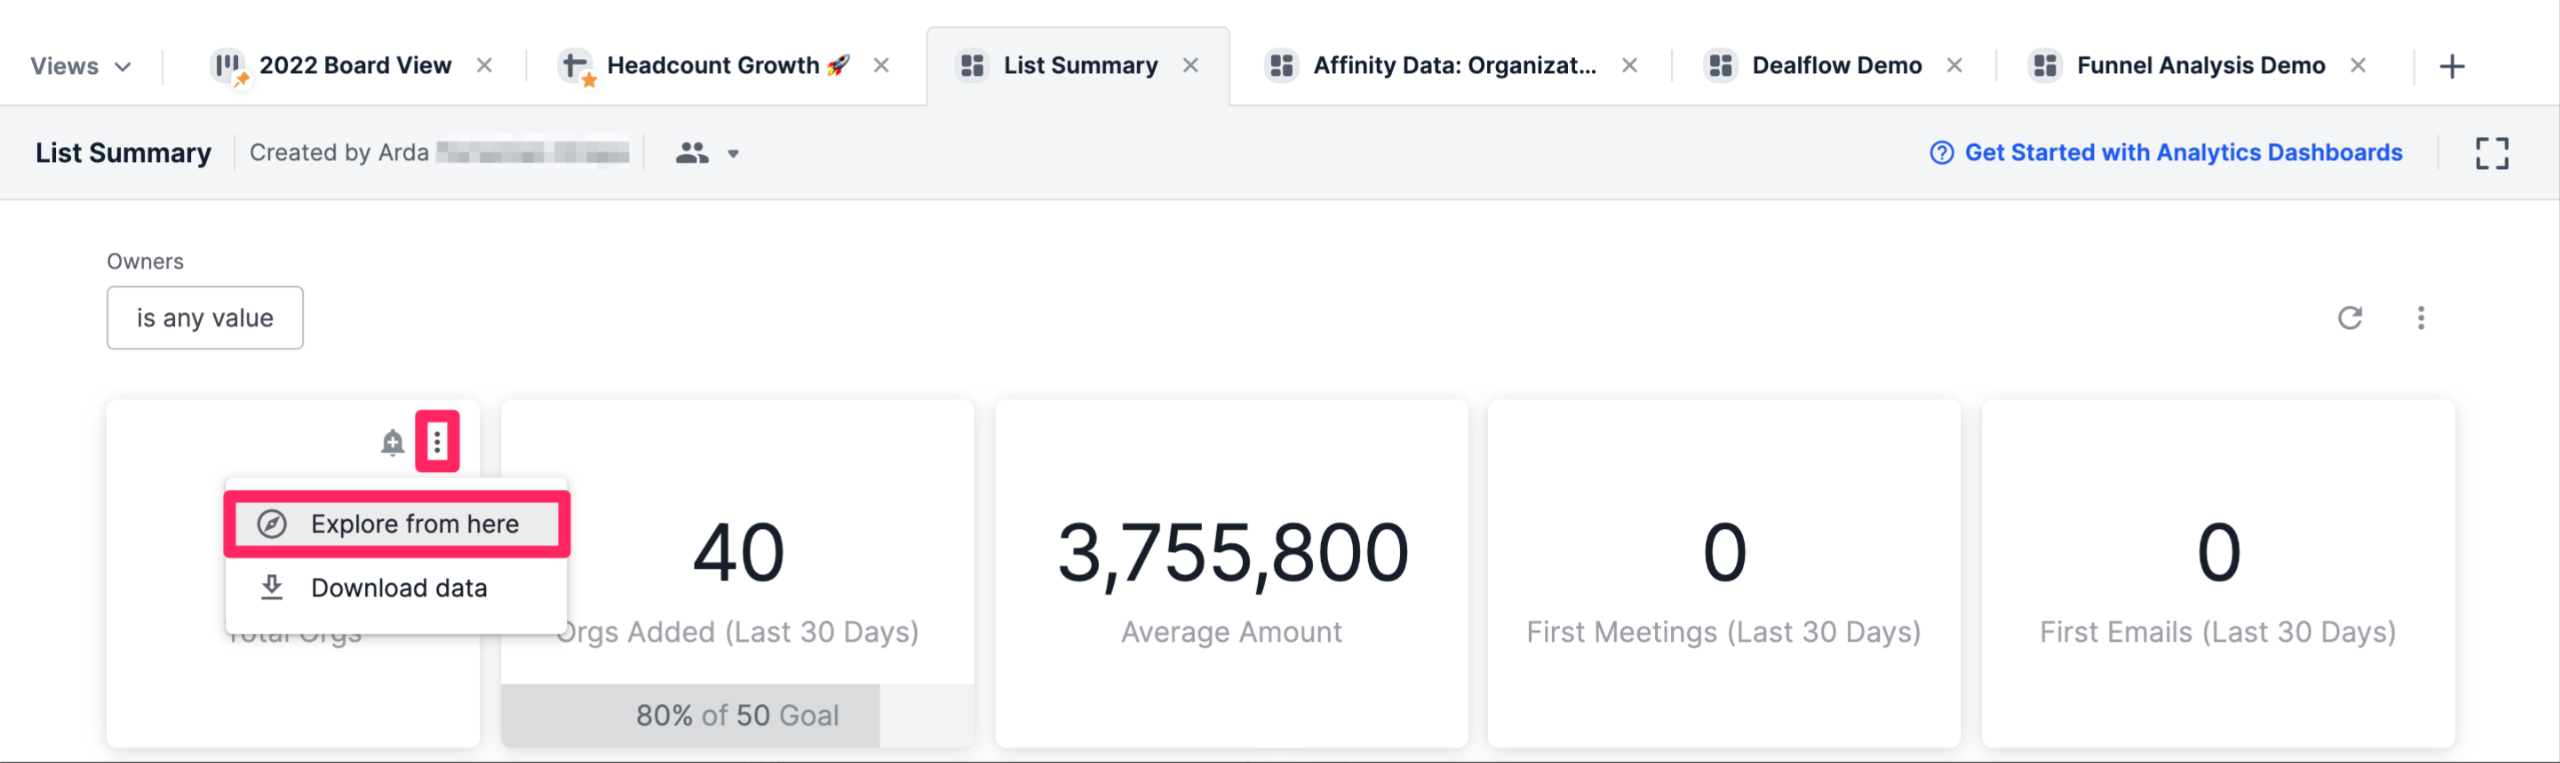
Task: Click the alert bell icon on Total Orgs tile
Action: [x=393, y=441]
